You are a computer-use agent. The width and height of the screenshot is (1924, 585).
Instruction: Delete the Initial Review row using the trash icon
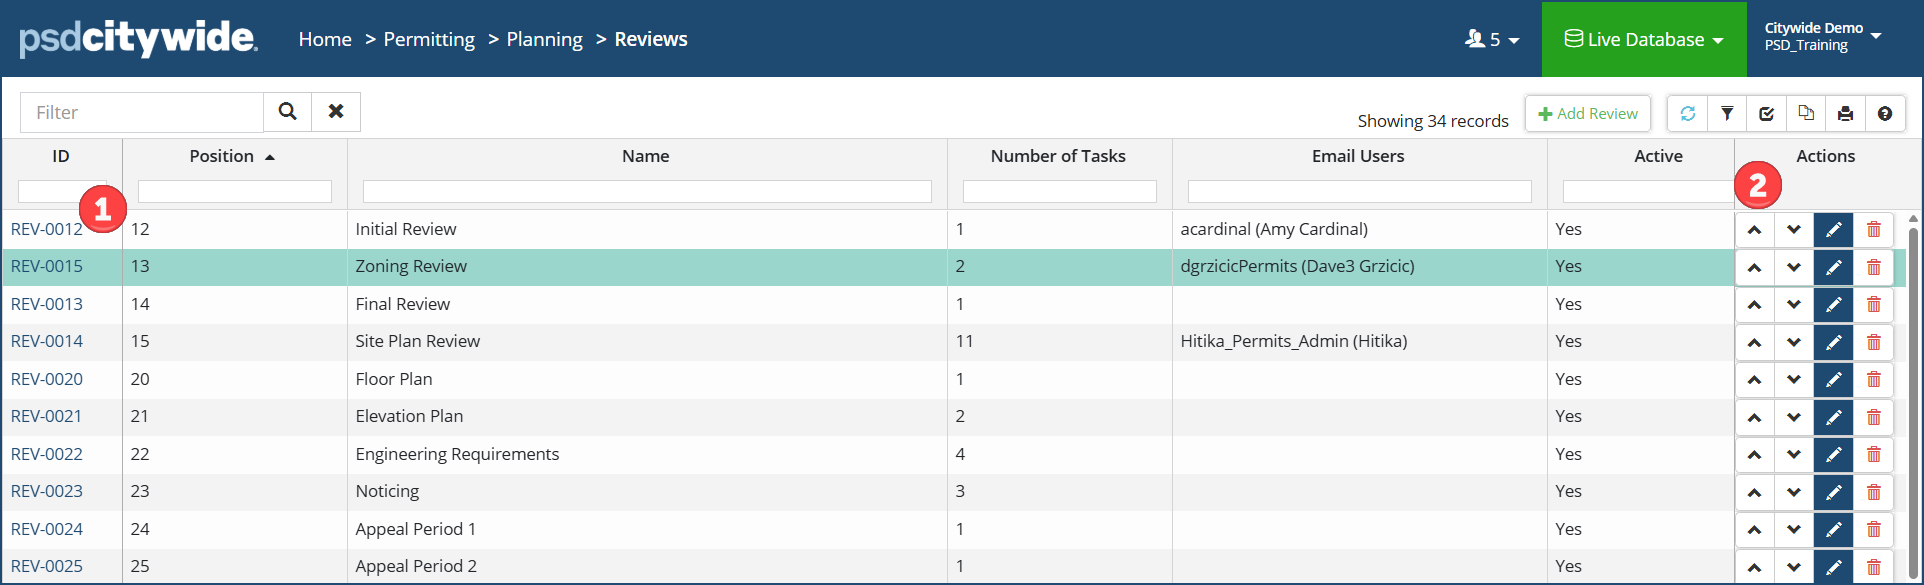[x=1873, y=230]
